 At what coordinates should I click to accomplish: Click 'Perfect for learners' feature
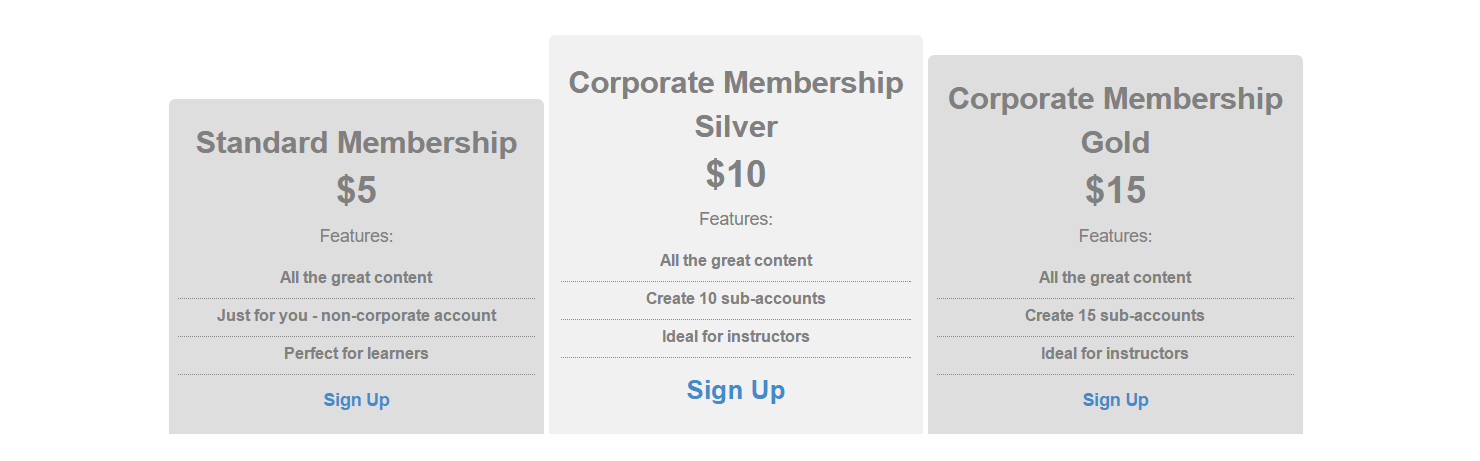[356, 354]
